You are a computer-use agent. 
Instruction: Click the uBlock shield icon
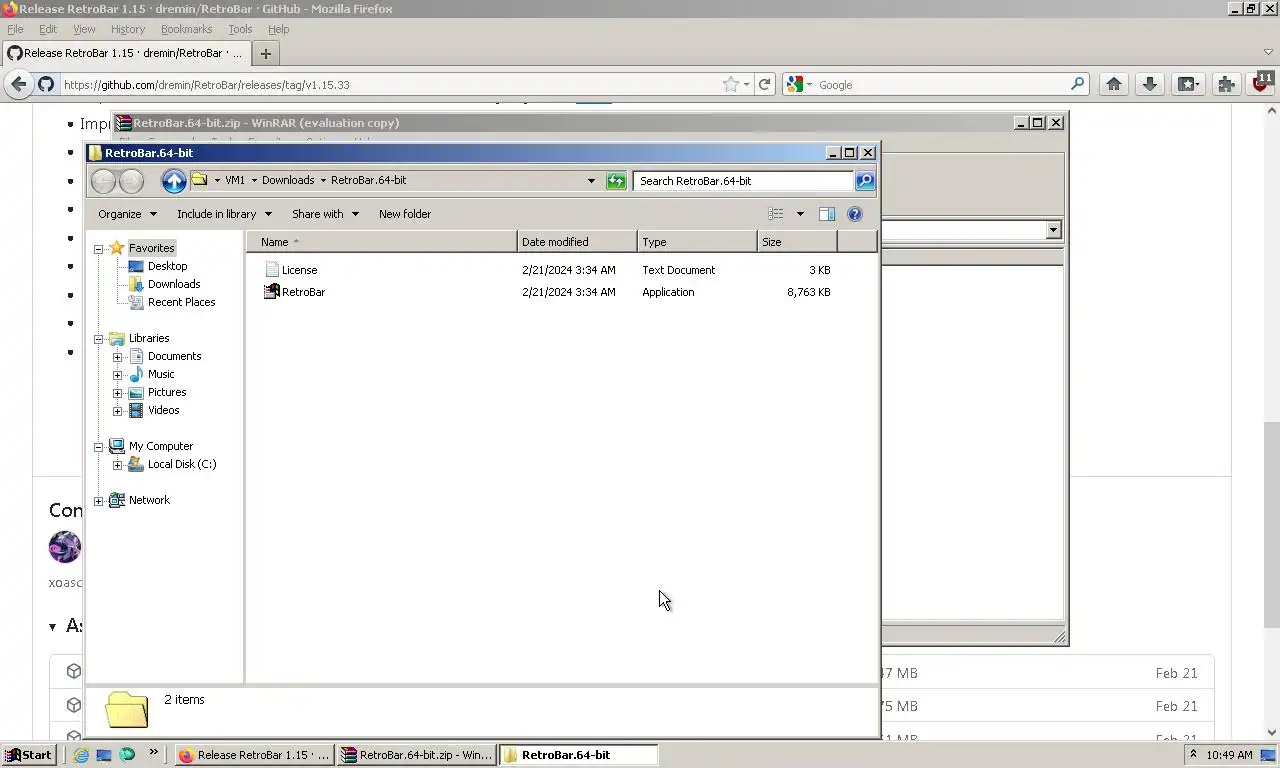coord(1263,83)
